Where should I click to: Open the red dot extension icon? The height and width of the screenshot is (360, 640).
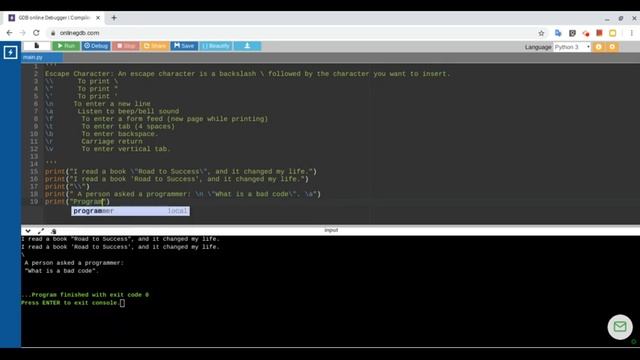pyautogui.click(x=586, y=33)
